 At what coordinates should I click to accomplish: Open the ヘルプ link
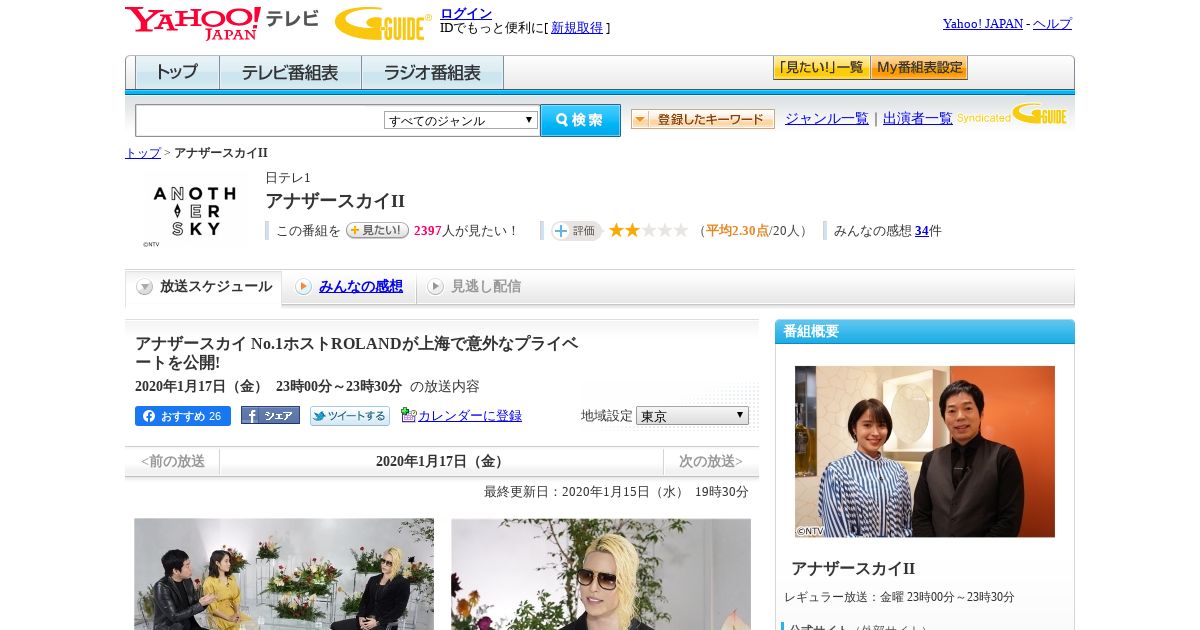pyautogui.click(x=1052, y=23)
